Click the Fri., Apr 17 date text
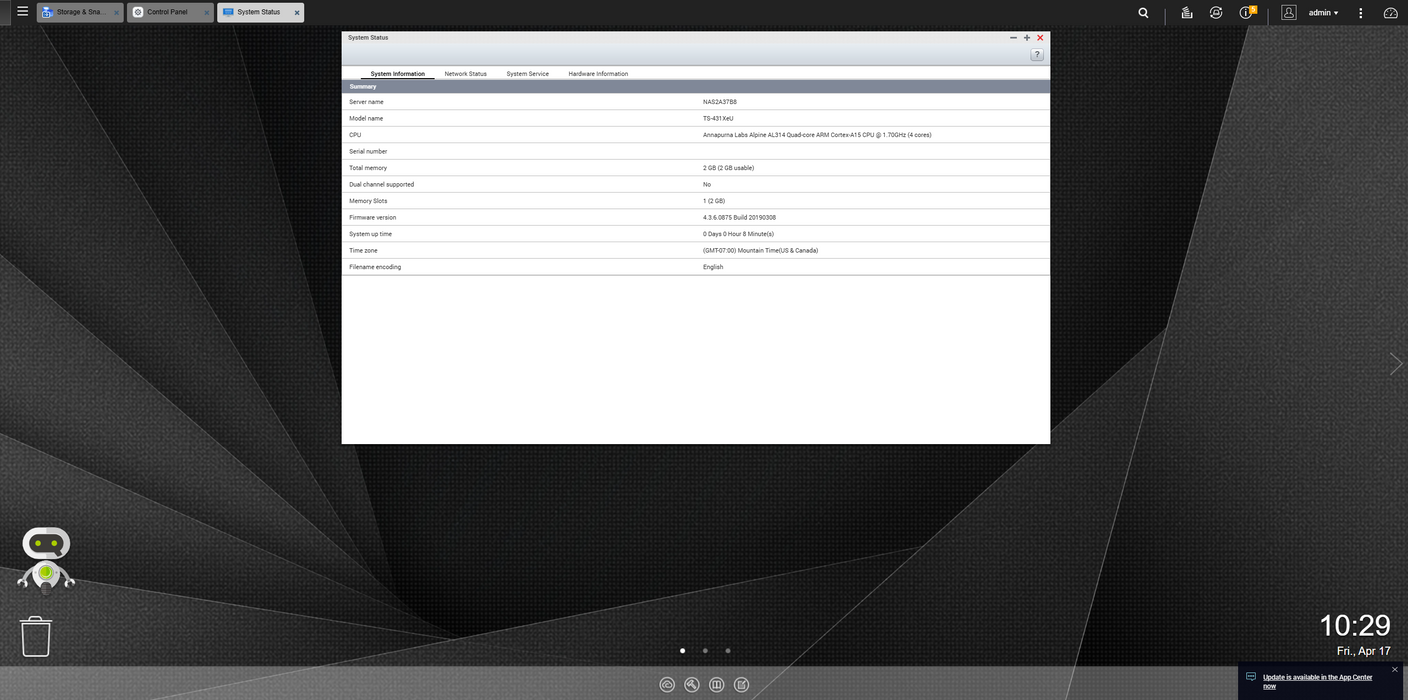The height and width of the screenshot is (700, 1408). [1363, 651]
